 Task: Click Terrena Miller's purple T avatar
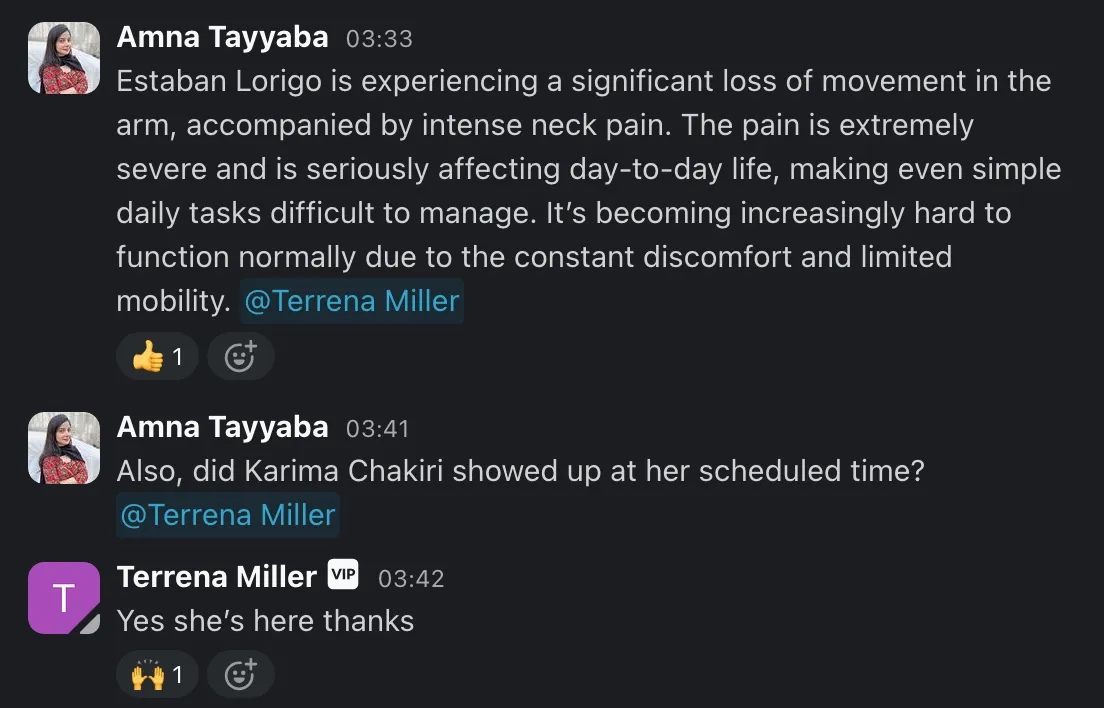pos(64,598)
